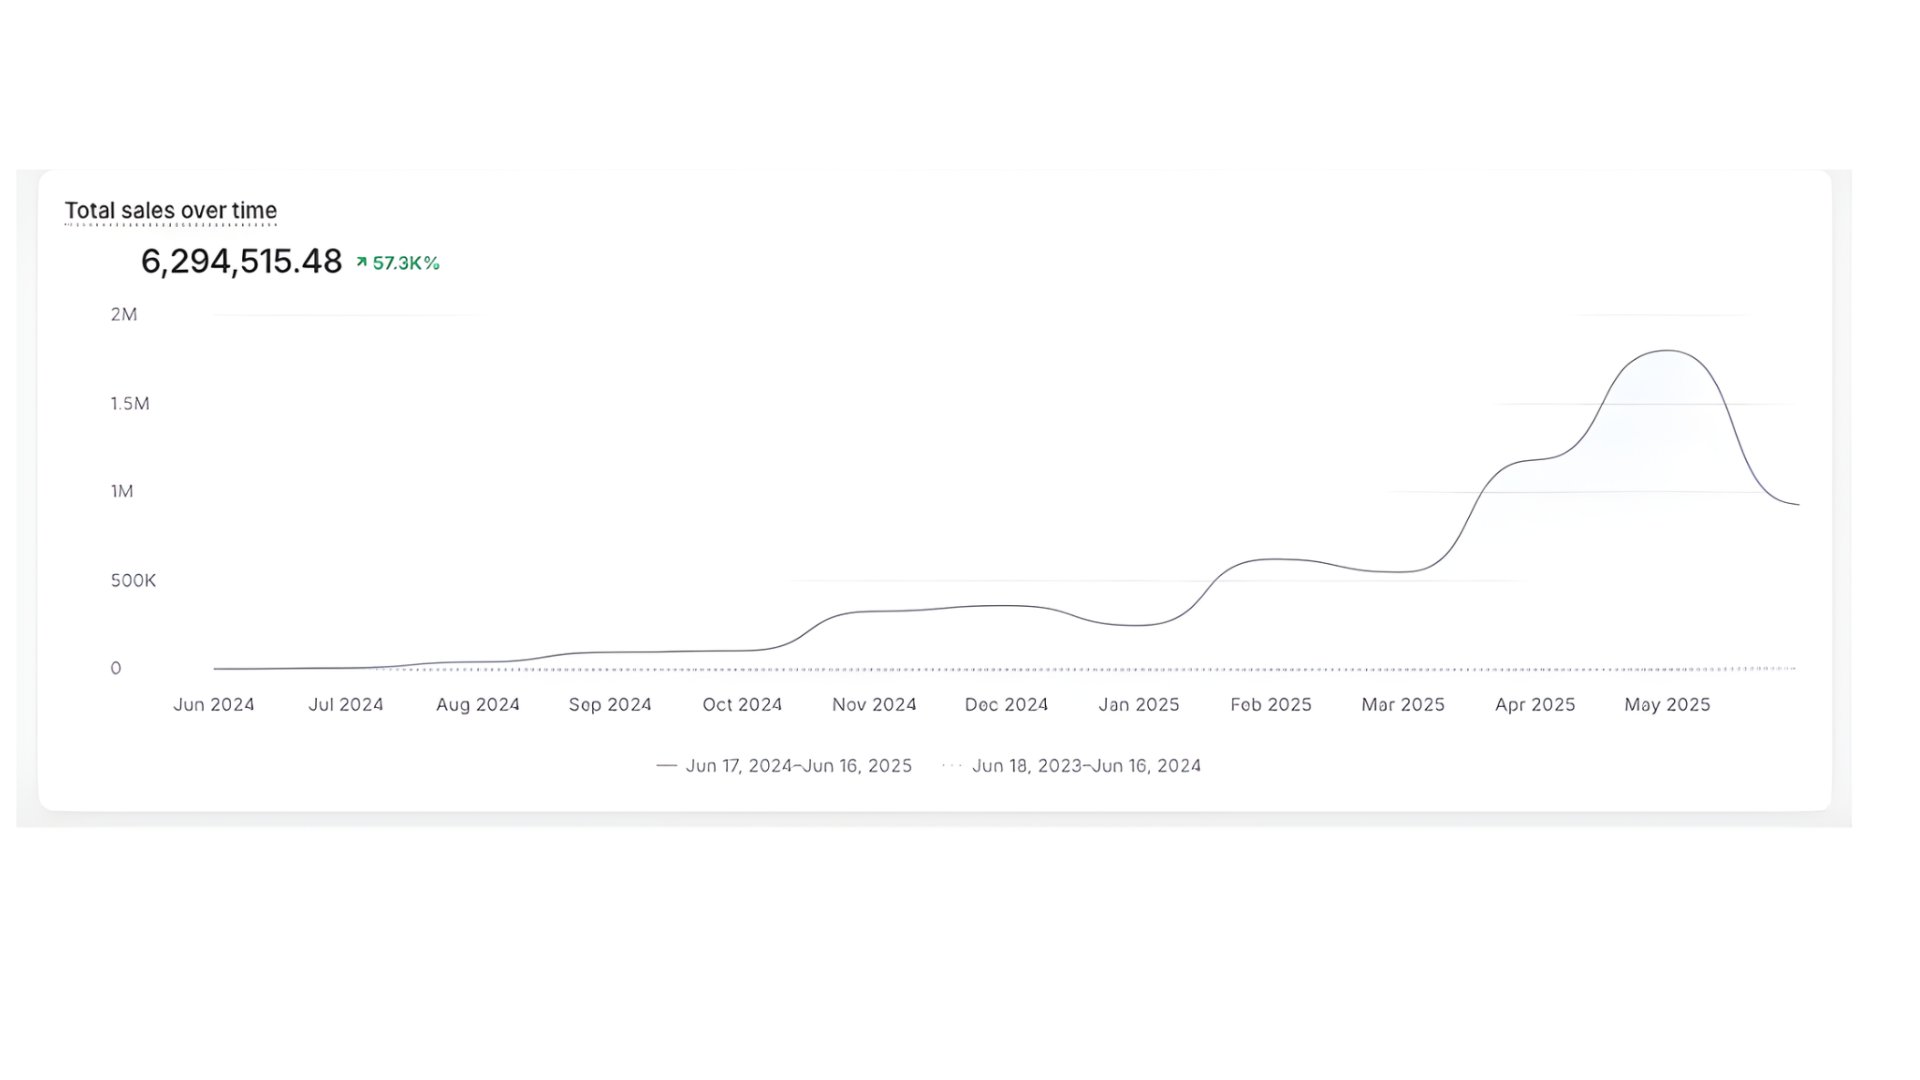Click the upward trend arrow icon beside 57.3K%
This screenshot has width=1920, height=1080.
click(361, 262)
